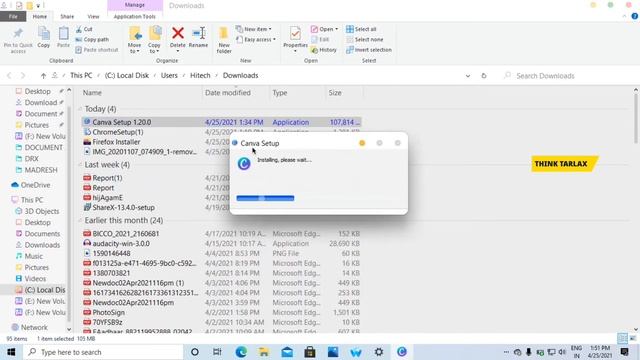Expand the Open dropdown in ribbon
This screenshot has width=640, height=360.
324,29
